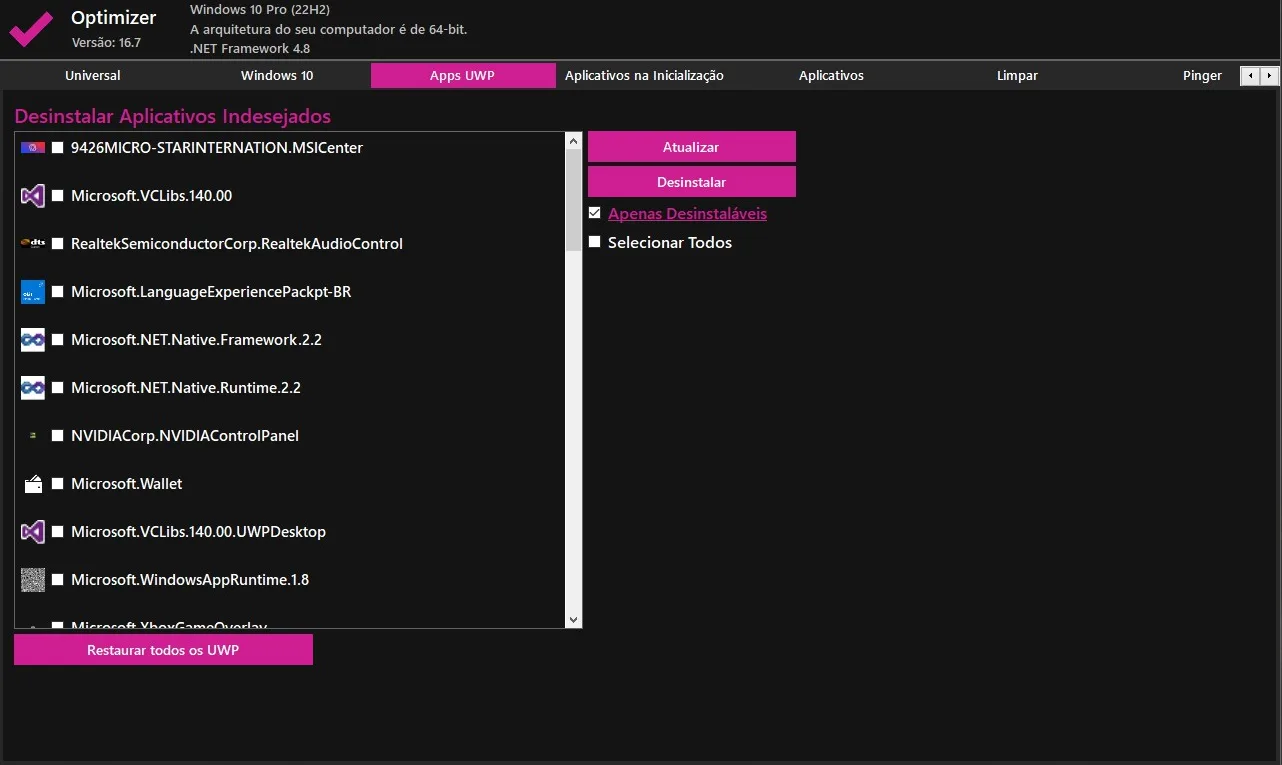Image resolution: width=1282 pixels, height=765 pixels.
Task: Click the Microsoft.NET.Native.Runtime.2.2 entry text
Action: (x=186, y=388)
